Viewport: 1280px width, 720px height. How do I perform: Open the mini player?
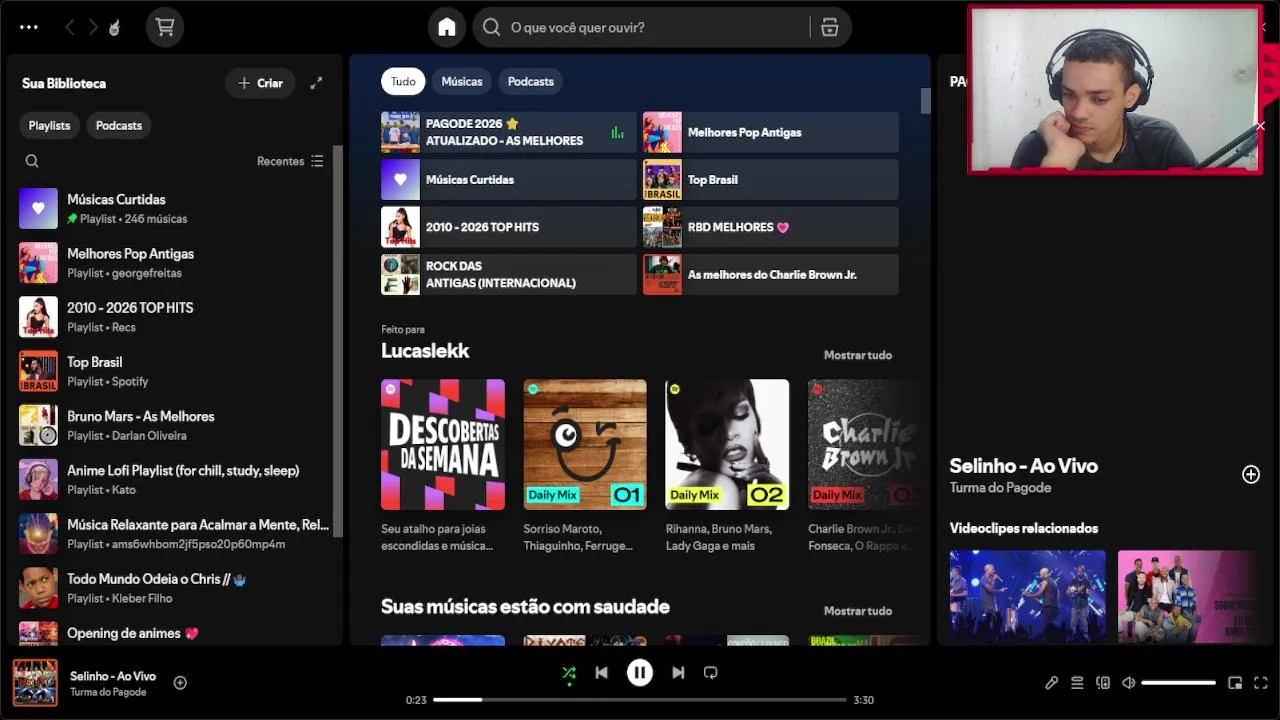1235,683
